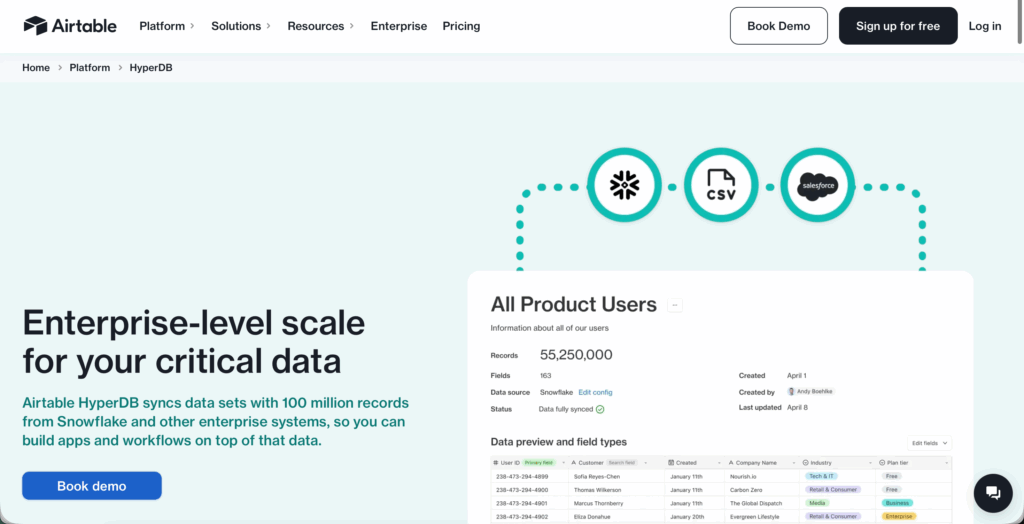Click the Airtable logo

point(70,26)
